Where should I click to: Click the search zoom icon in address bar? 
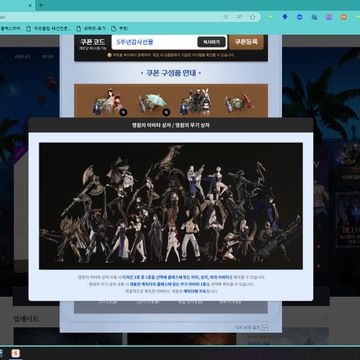tap(226, 17)
